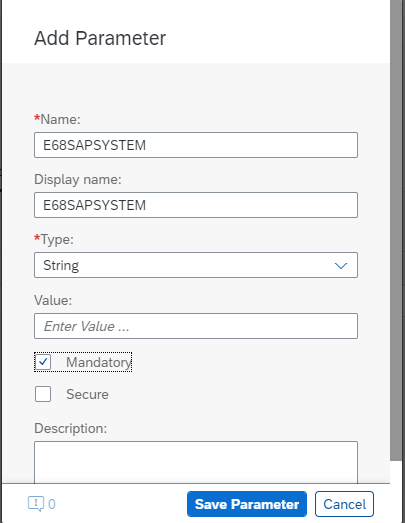The width and height of the screenshot is (405, 523).
Task: Click the Display name field label
Action: (x=78, y=179)
